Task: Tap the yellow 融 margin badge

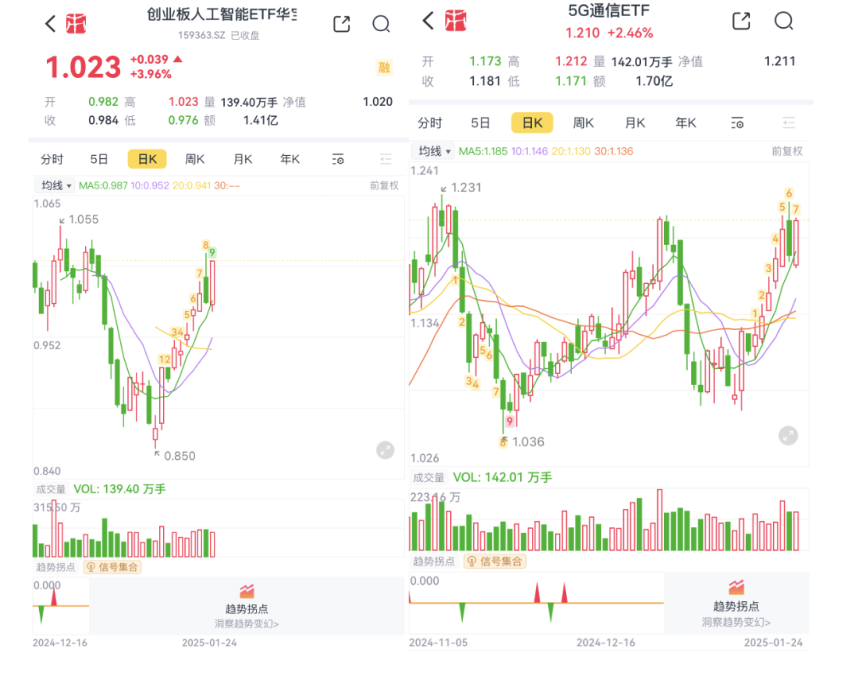Action: click(384, 67)
